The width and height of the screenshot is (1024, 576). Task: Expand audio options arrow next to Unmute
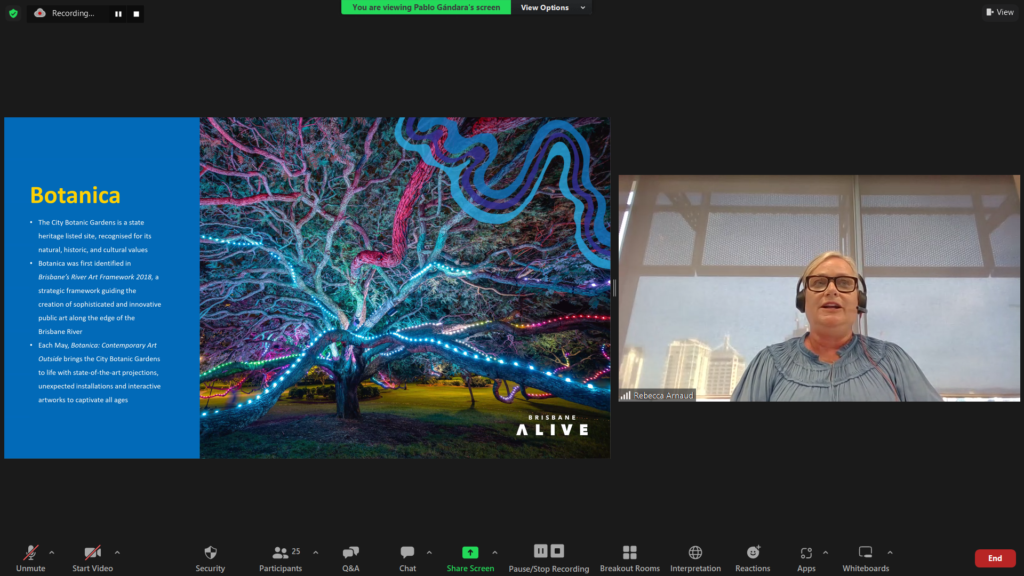point(52,552)
